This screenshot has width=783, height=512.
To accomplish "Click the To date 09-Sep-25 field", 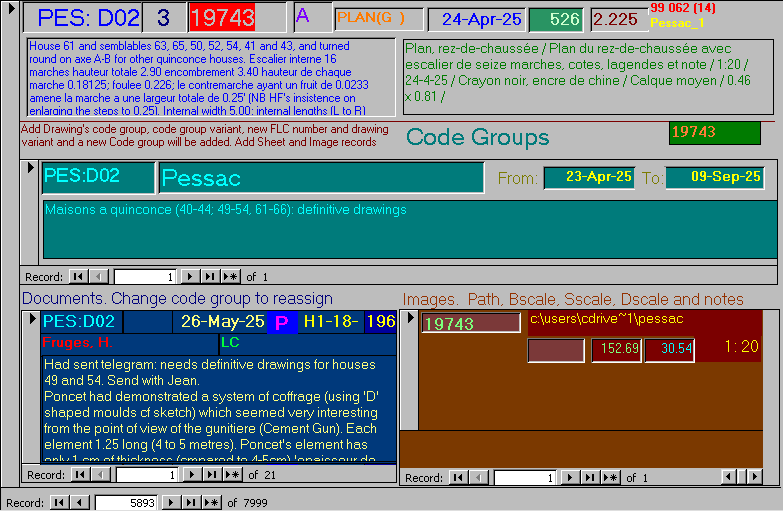I will pos(715,177).
